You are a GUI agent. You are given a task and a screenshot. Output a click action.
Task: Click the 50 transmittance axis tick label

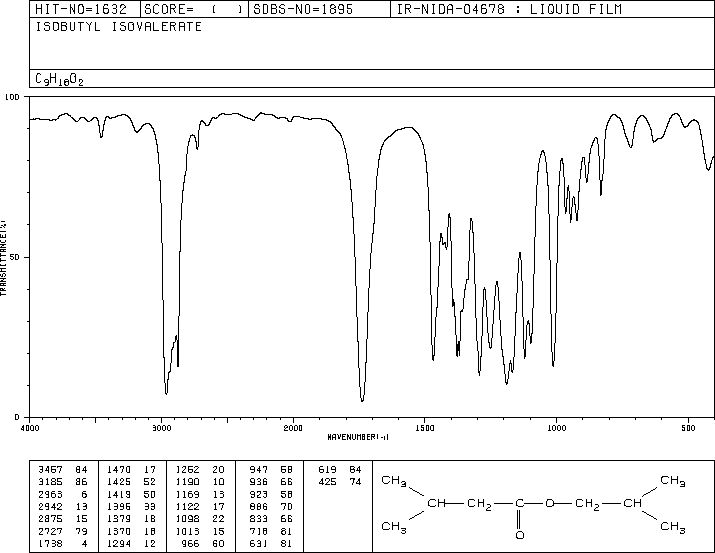(16, 257)
